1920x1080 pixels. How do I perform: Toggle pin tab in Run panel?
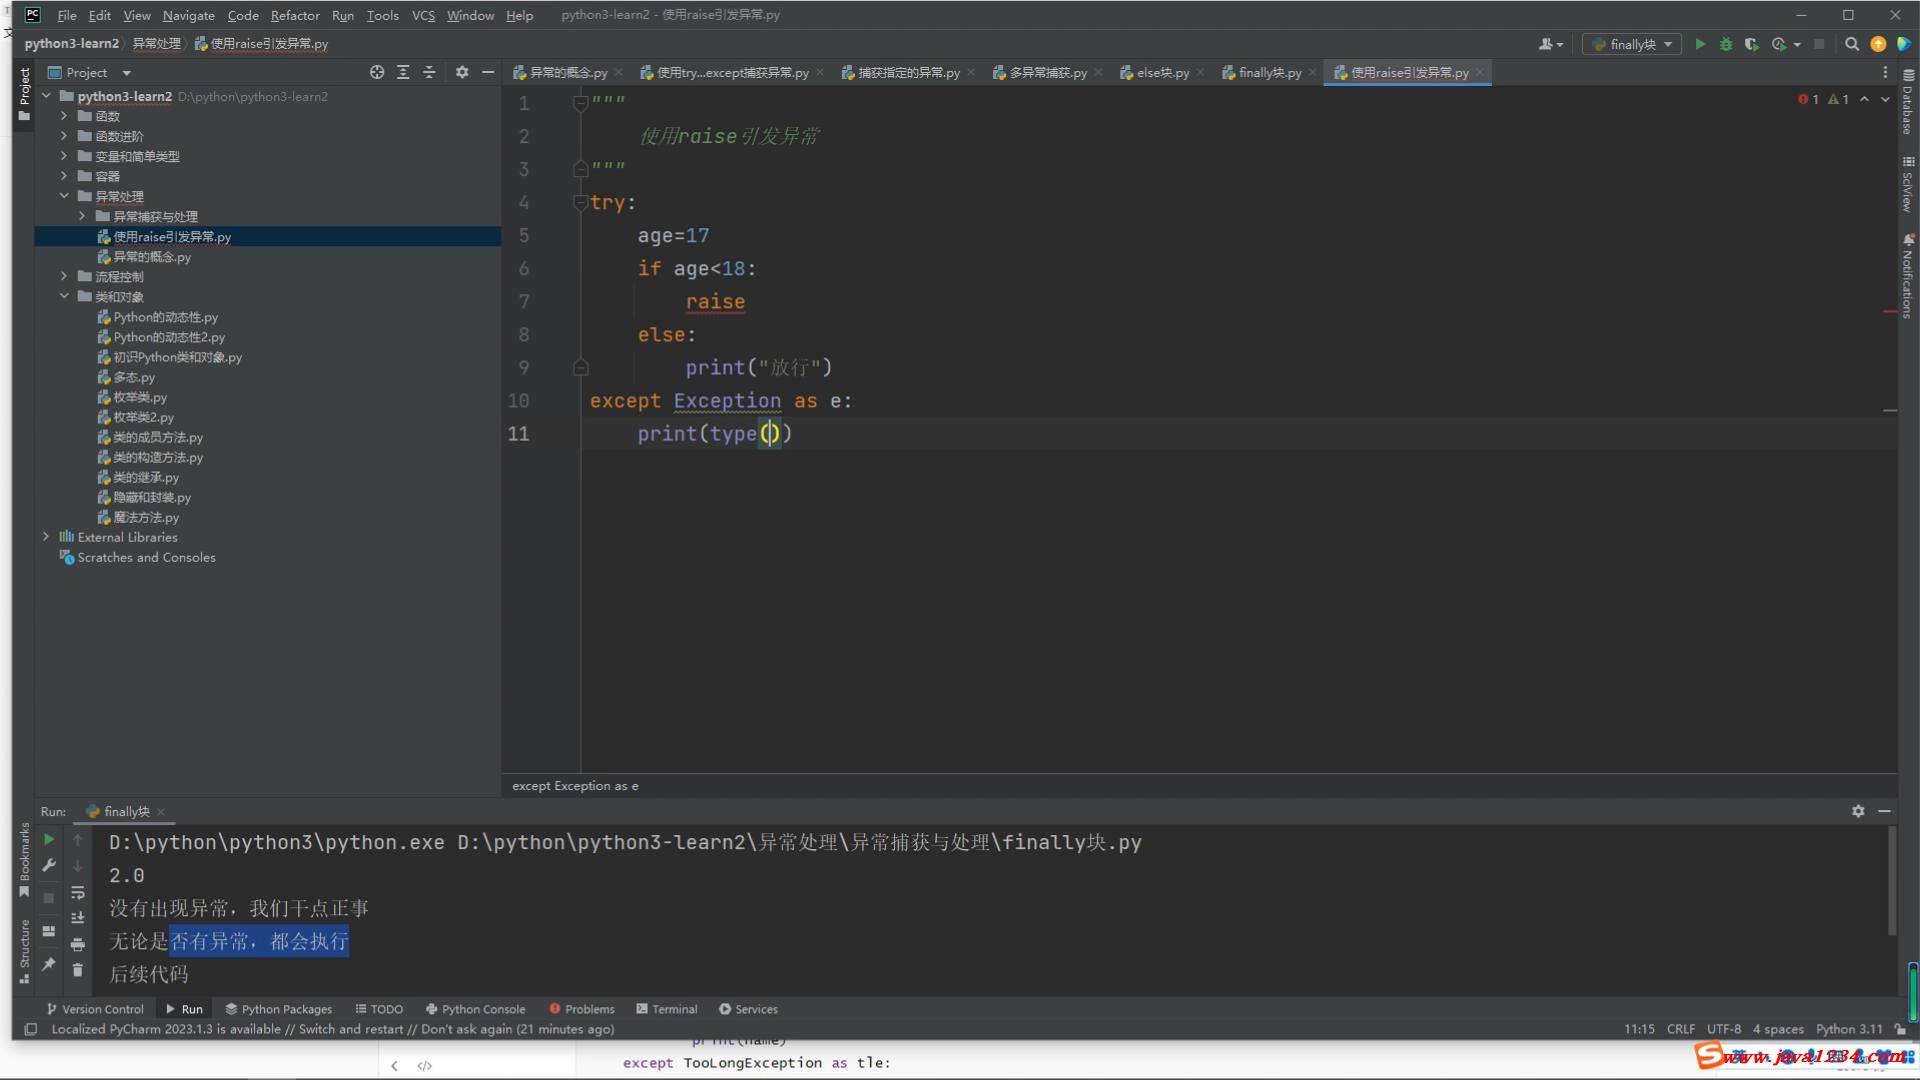point(48,964)
